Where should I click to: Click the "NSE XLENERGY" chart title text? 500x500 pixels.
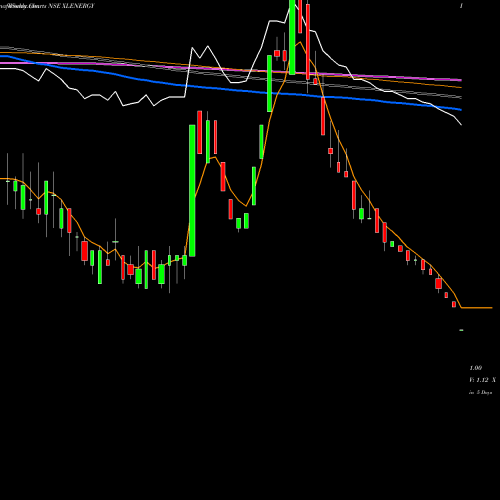click(x=72, y=6)
